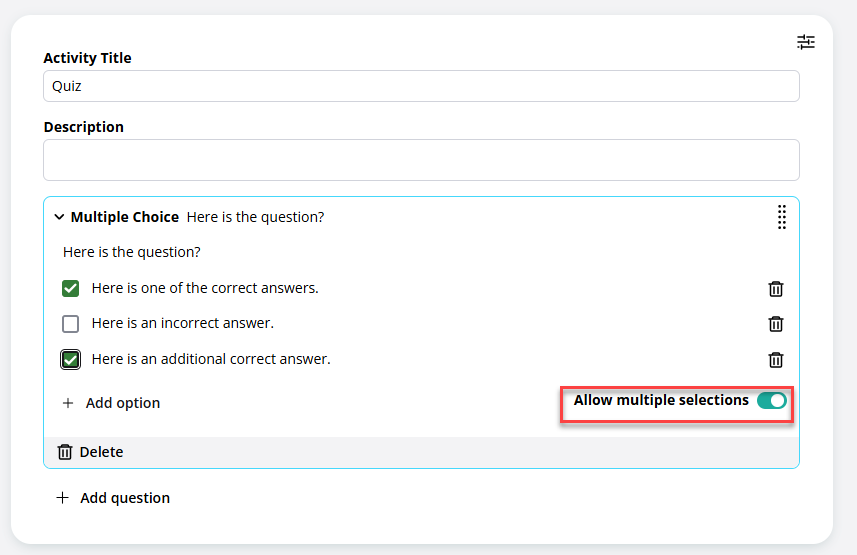Grab the question drag handle dots
The height and width of the screenshot is (555, 857).
click(782, 217)
